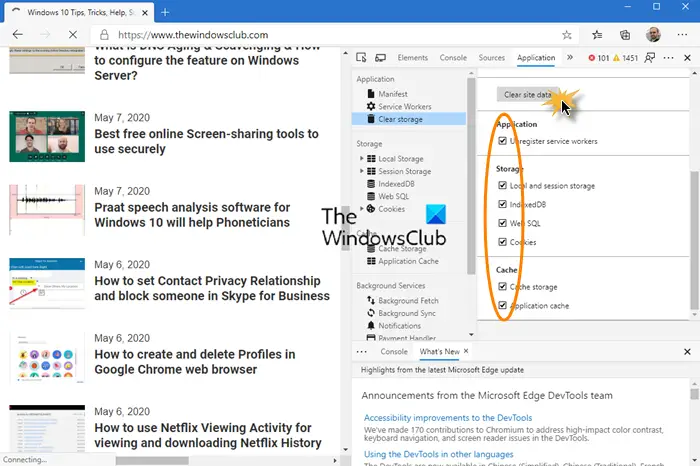
Task: Expand Cookies tree node
Action: click(361, 208)
